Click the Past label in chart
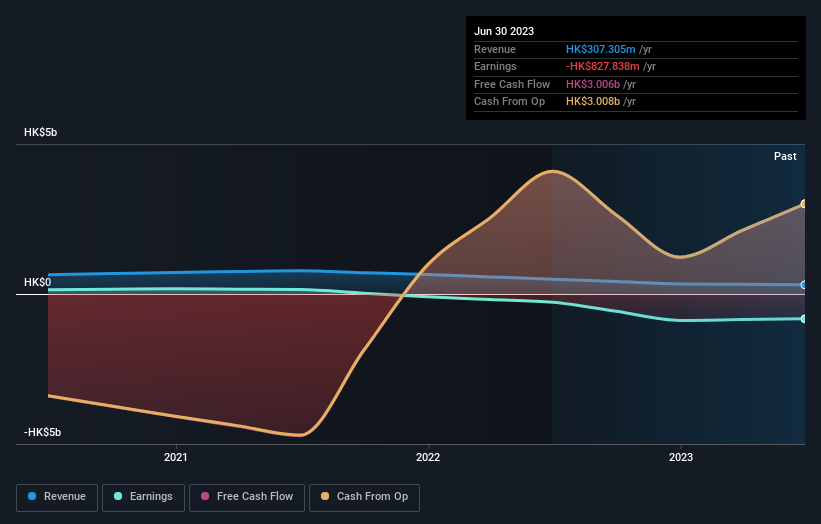This screenshot has width=821, height=524. [x=785, y=156]
